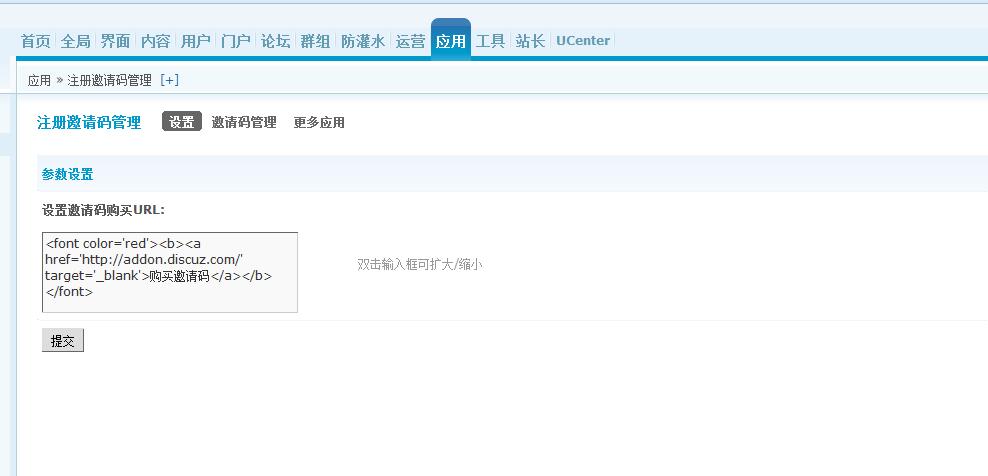988x476 pixels.
Task: Open the UCenter link in navigation
Action: pyautogui.click(x=582, y=41)
